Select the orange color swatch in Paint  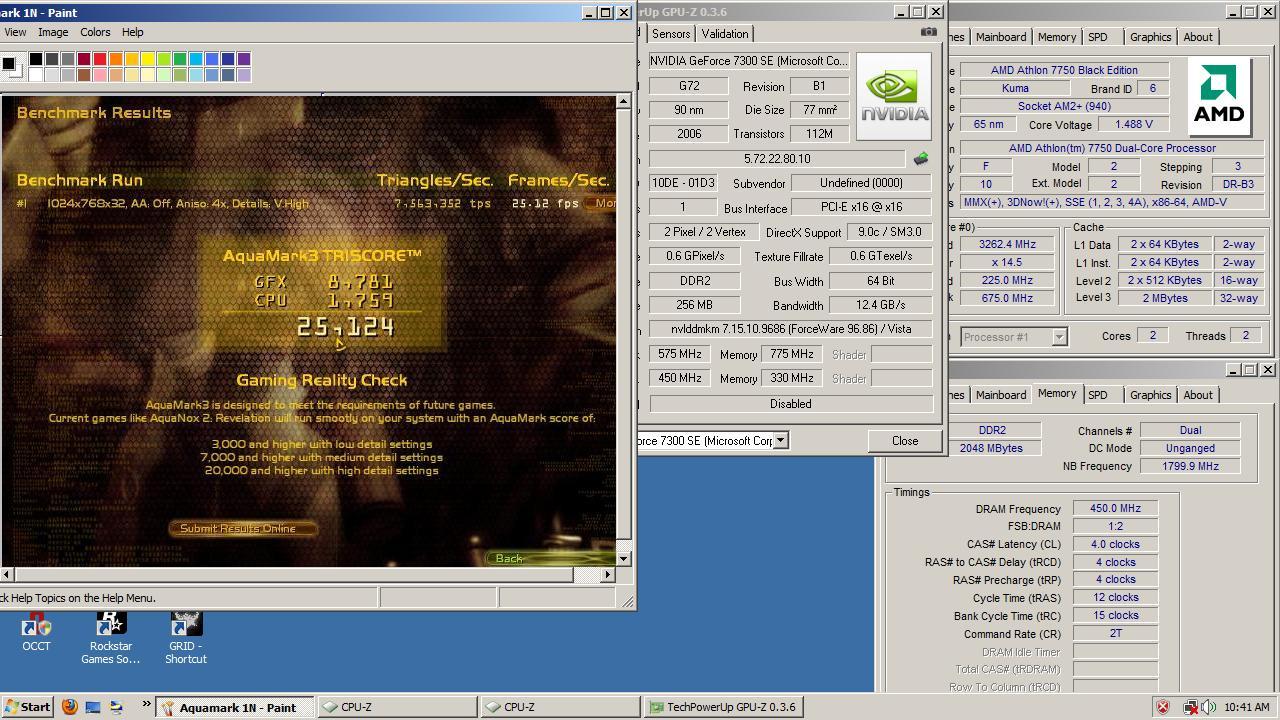pyautogui.click(x=116, y=59)
